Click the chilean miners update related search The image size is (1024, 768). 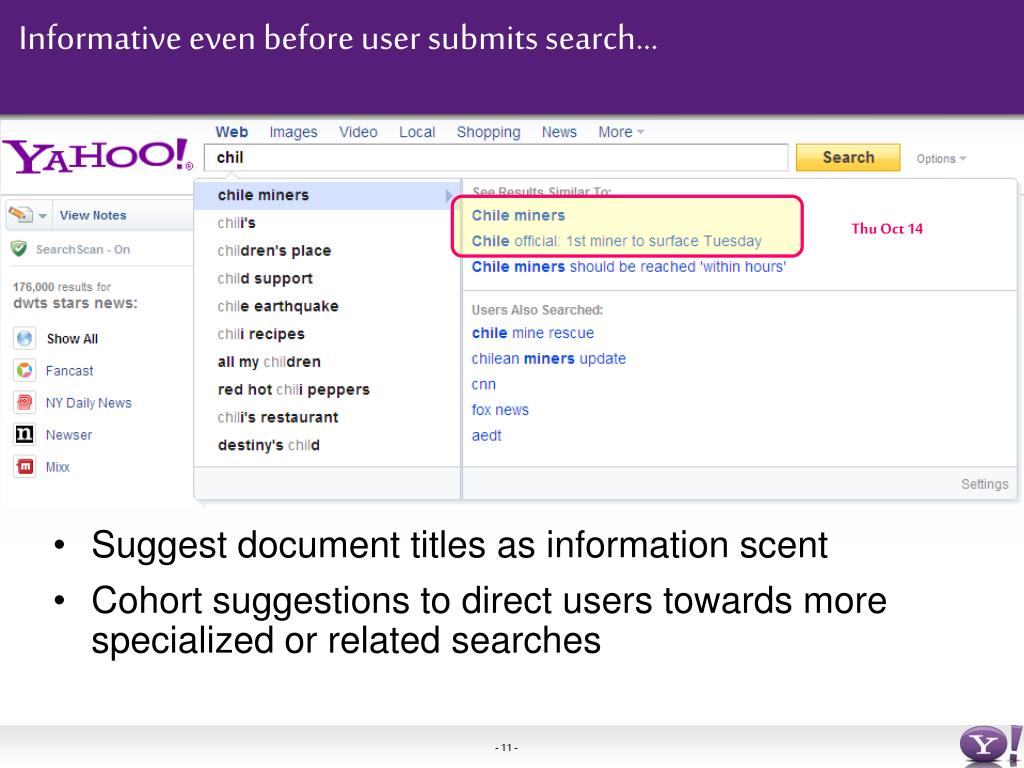(549, 359)
